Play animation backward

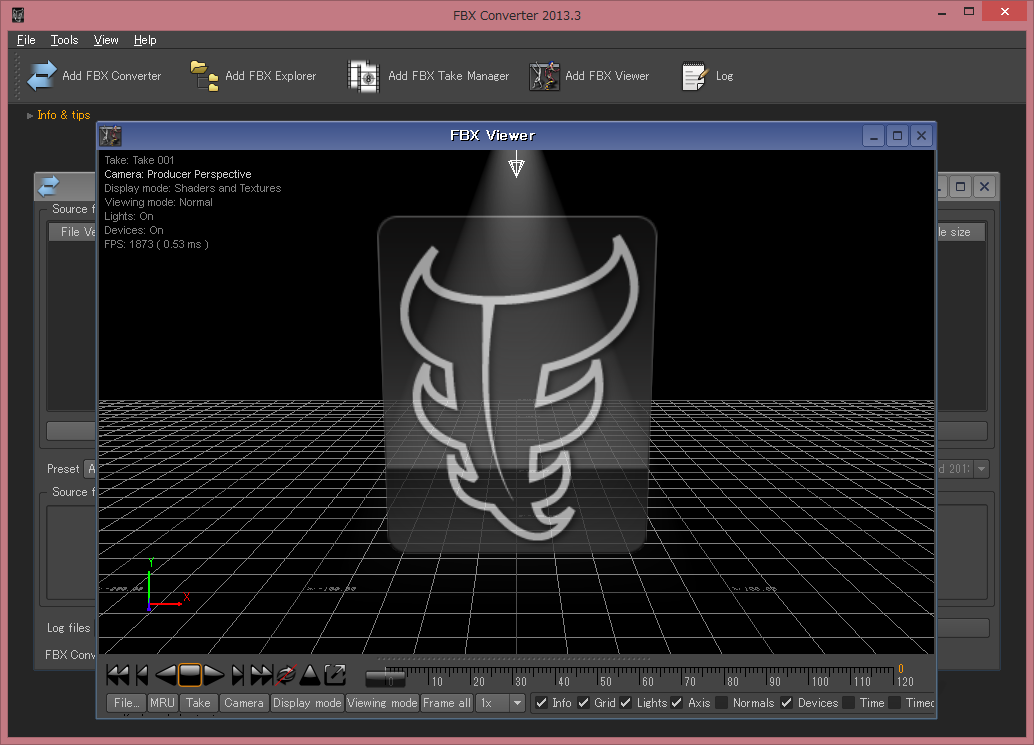click(166, 674)
